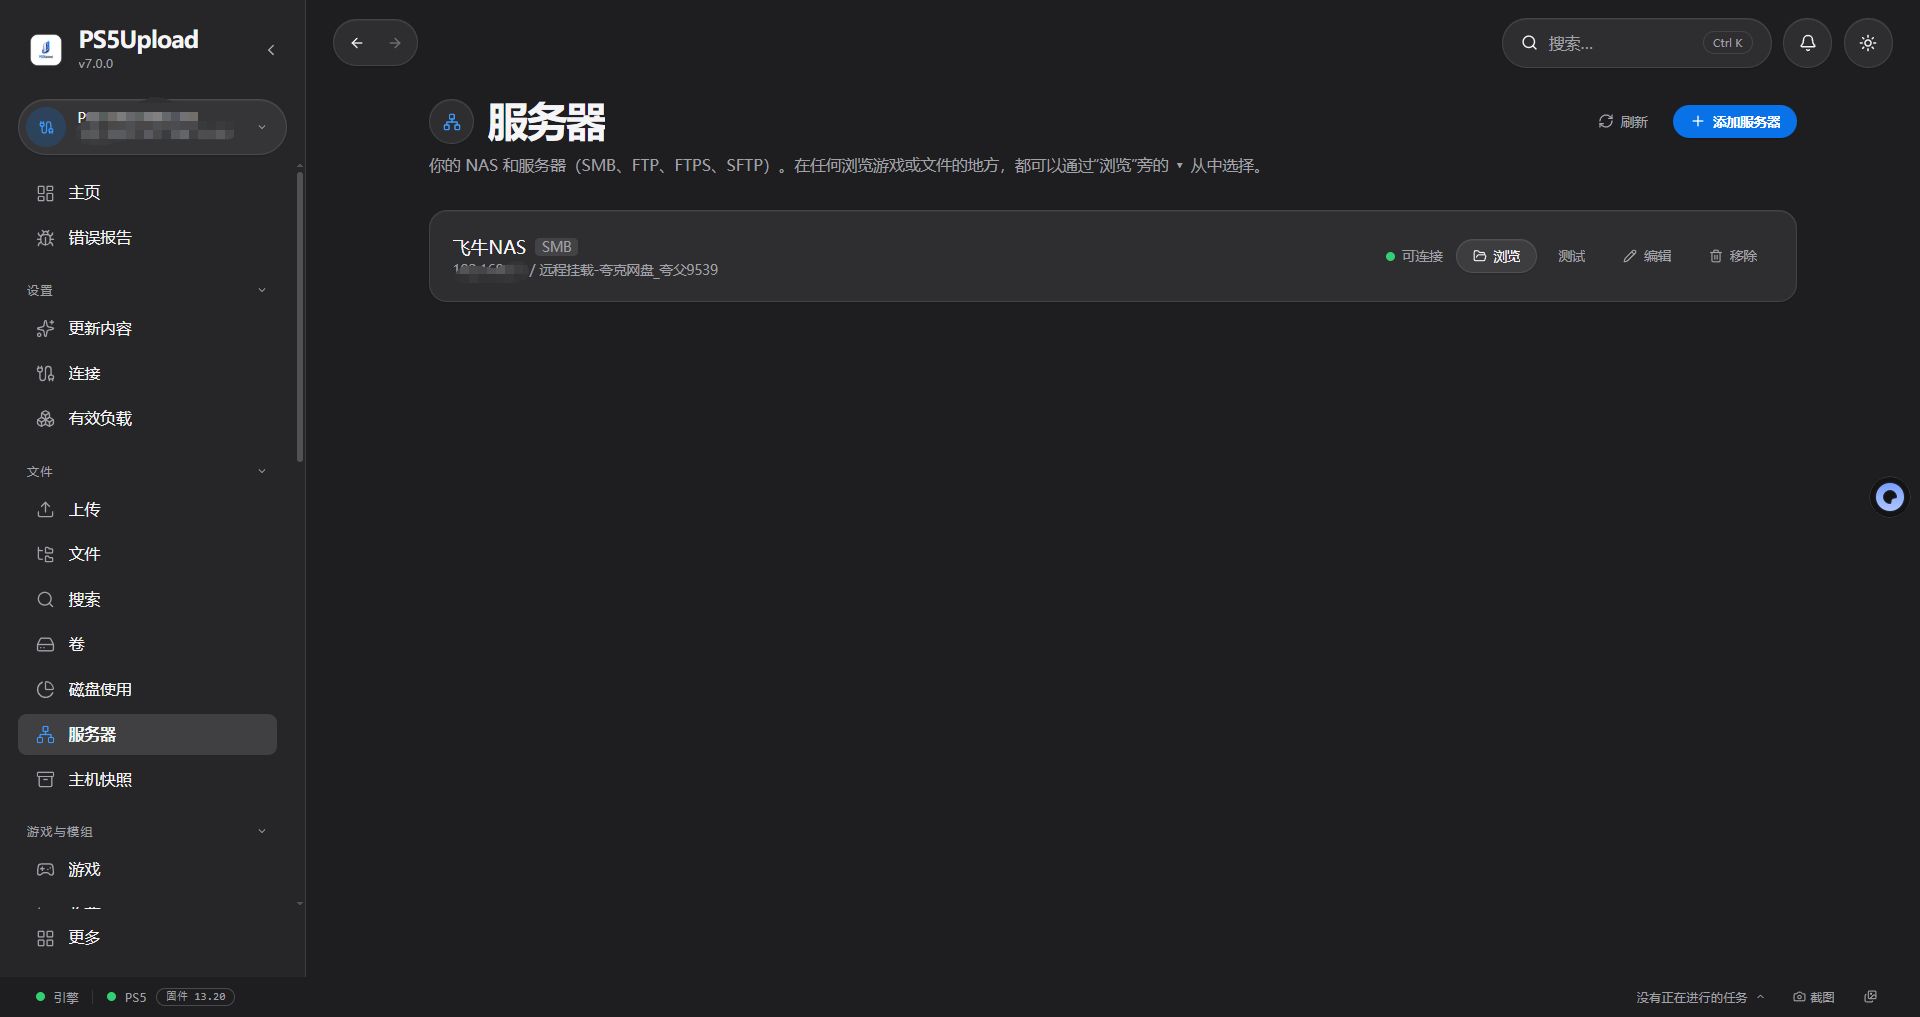
Task: Open 磁盘使用 disk usage page
Action: click(147, 690)
